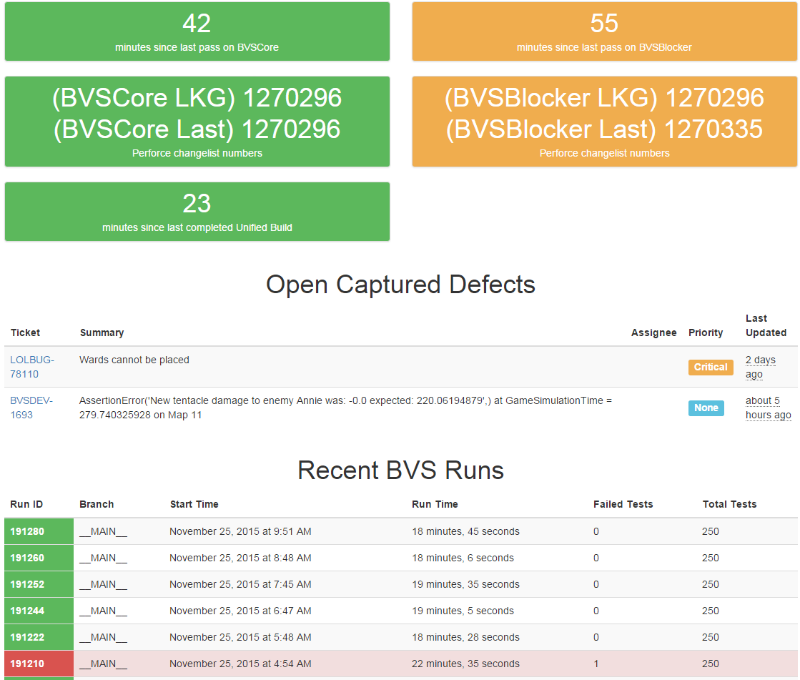Click the 42 minutes BVSCore panel
The image size is (800, 680).
[197, 32]
